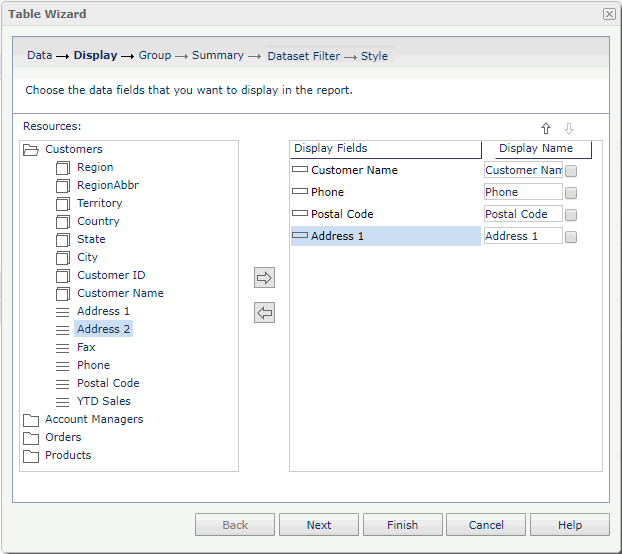Click the add field right arrow button
The height and width of the screenshot is (554, 622).
point(264,278)
